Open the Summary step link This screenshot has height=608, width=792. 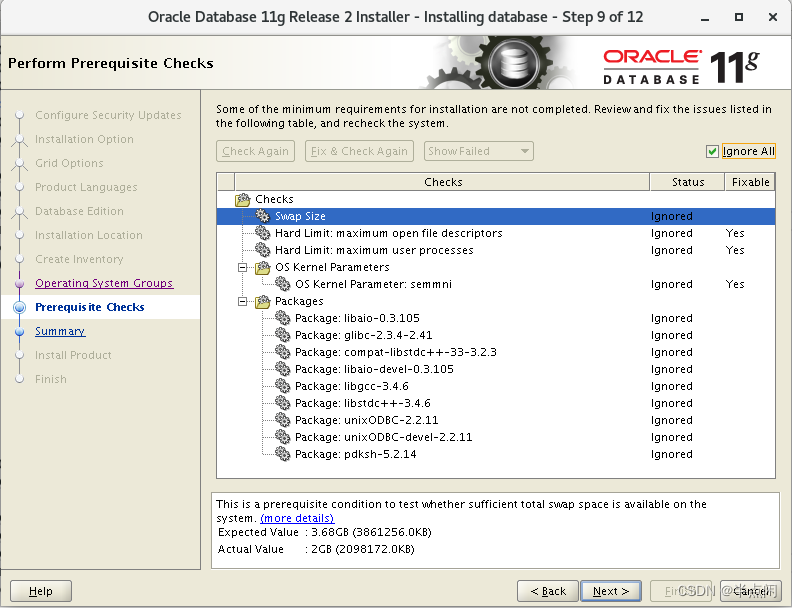coord(60,331)
